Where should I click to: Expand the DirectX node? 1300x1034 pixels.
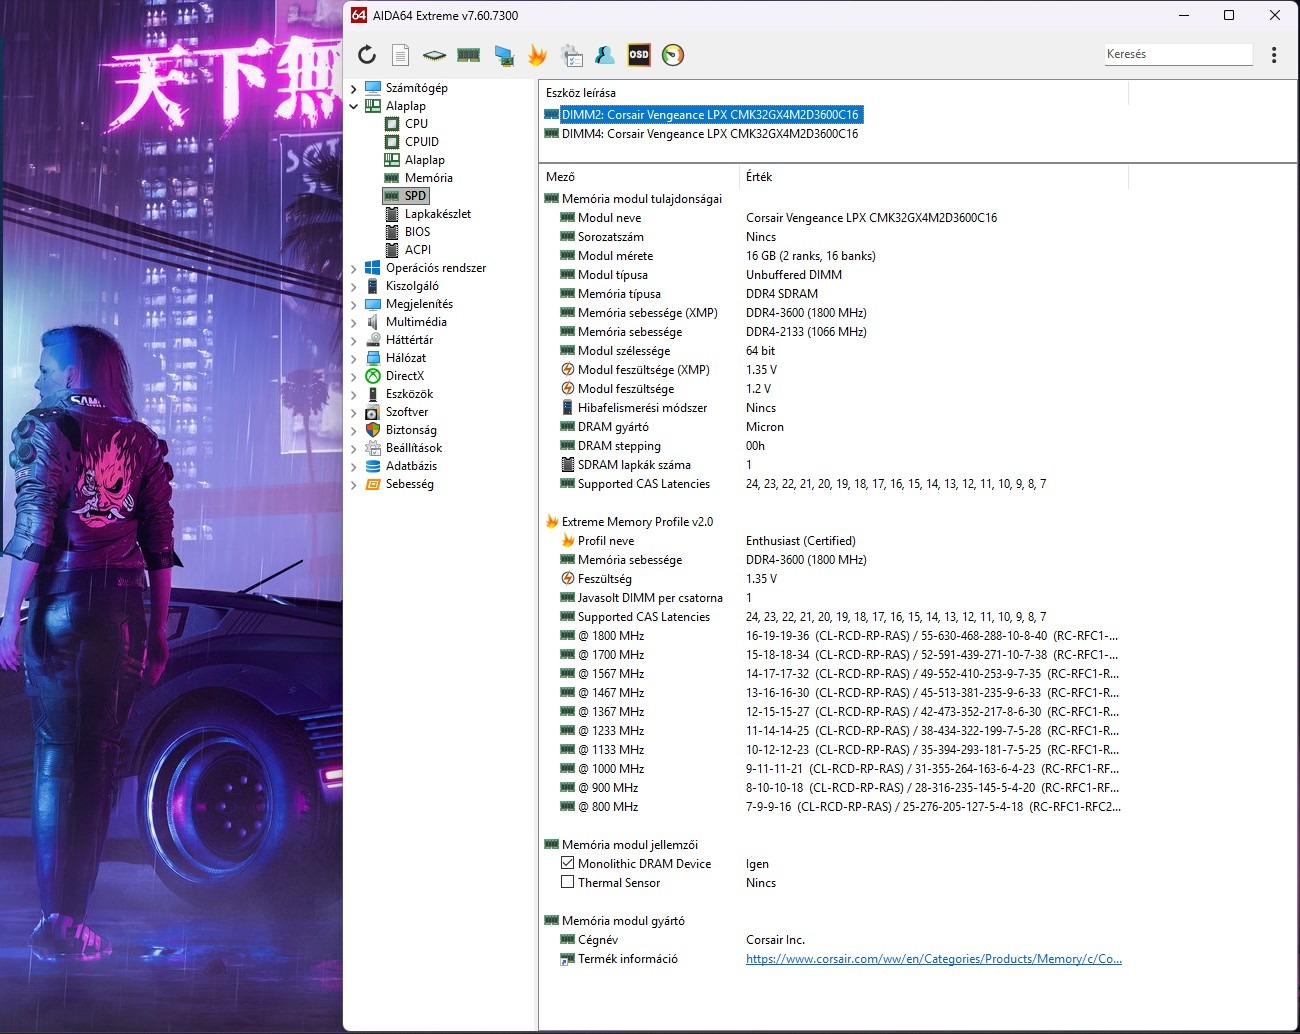[353, 376]
